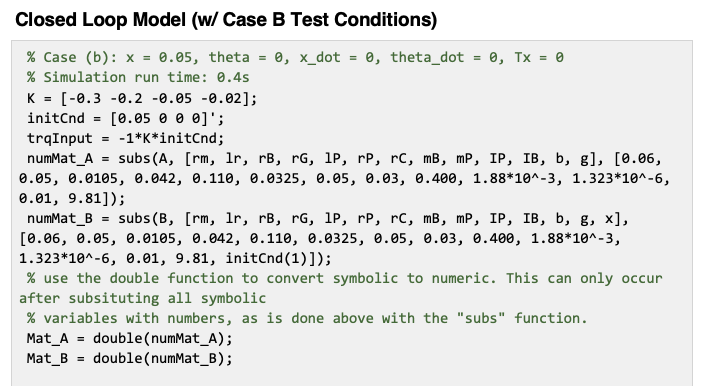Click Mat_B = double(numMat_B) line
This screenshot has height=386, width=719.
point(130,358)
